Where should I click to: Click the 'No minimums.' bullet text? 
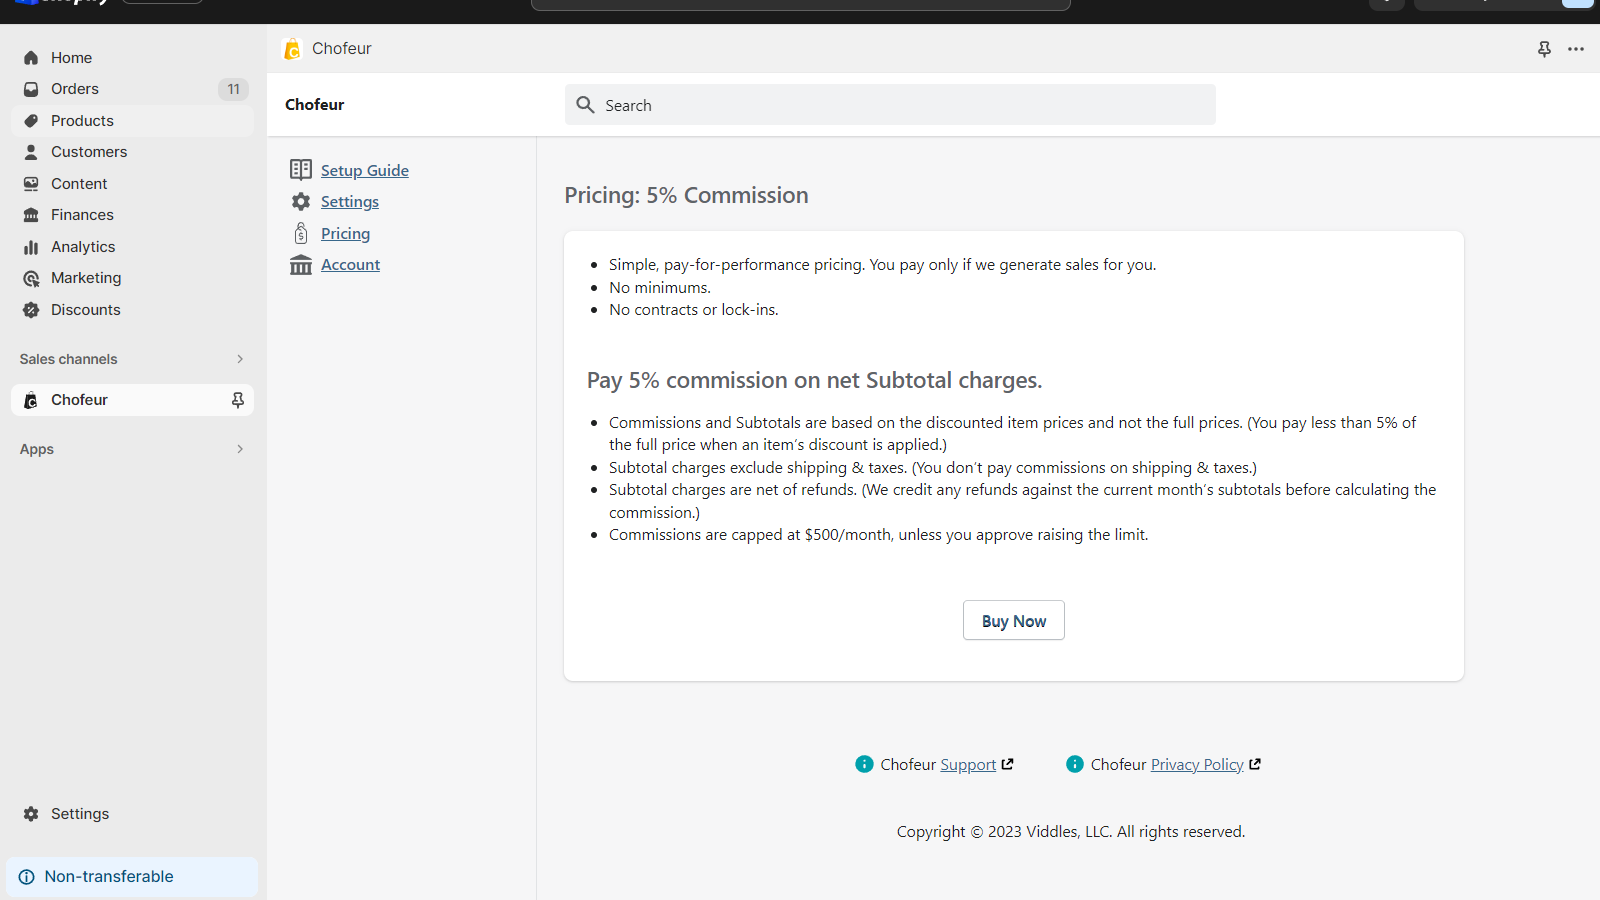pyautogui.click(x=660, y=288)
